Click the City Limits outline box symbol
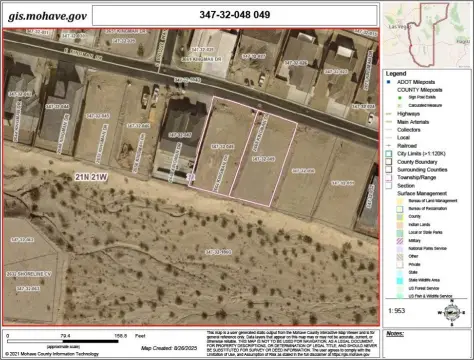This screenshot has width=474, height=360. (388, 154)
